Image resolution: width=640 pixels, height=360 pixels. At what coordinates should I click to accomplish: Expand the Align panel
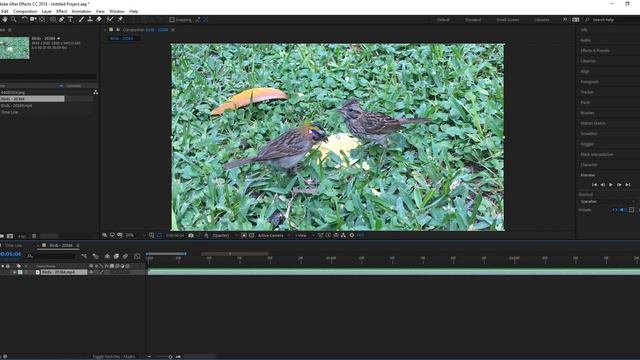(x=585, y=71)
